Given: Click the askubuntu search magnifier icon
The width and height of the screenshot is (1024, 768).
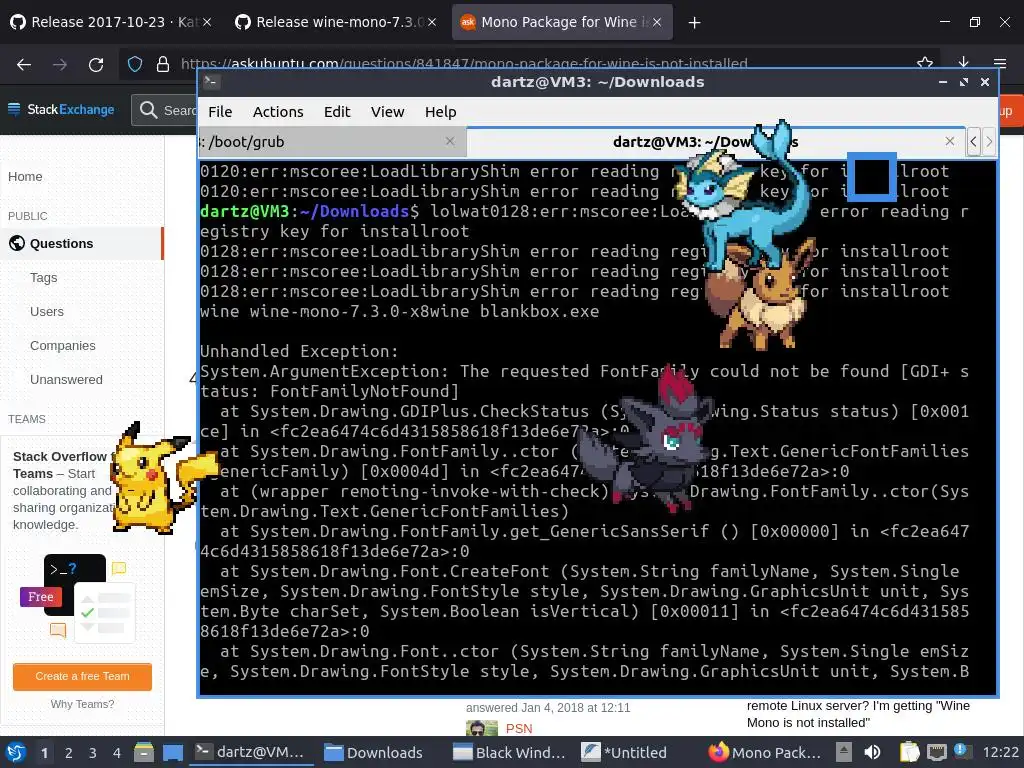Looking at the screenshot, I should click(148, 110).
